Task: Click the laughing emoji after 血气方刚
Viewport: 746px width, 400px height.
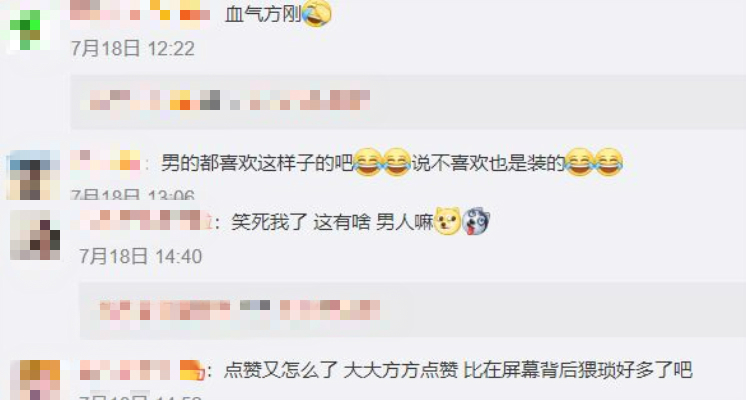Action: coord(316,13)
